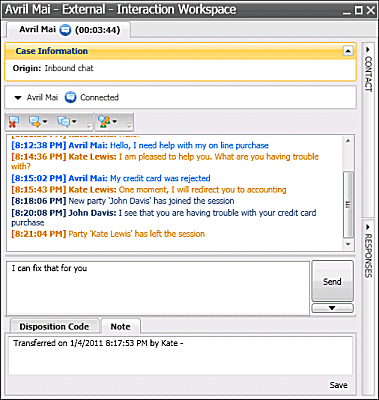
Task: Click the chat transcript scrollbar thumb
Action: tap(348, 205)
